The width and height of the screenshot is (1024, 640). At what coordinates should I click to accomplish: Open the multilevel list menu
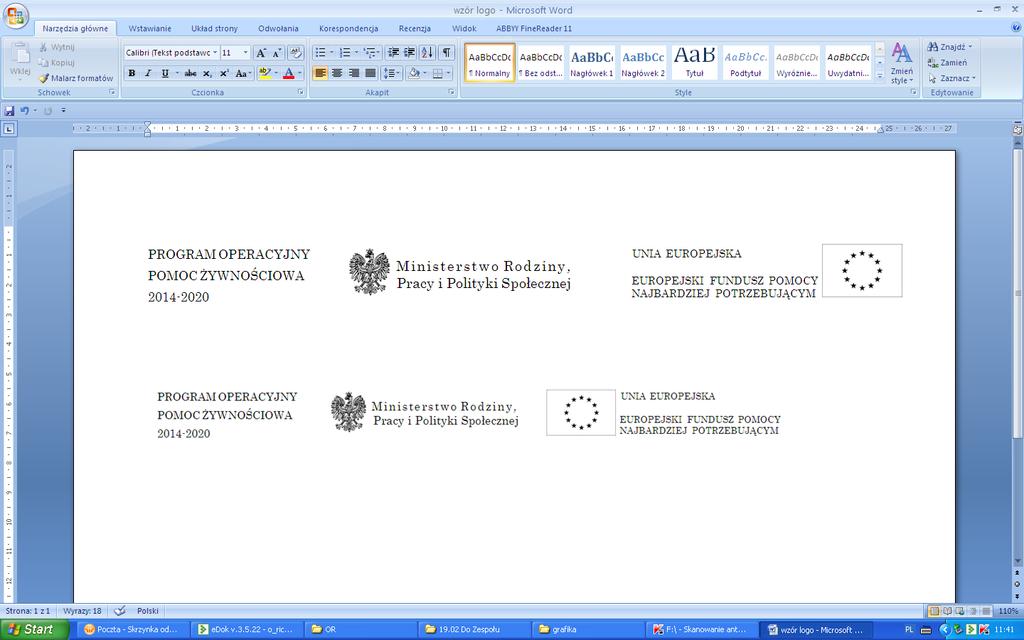click(x=370, y=53)
